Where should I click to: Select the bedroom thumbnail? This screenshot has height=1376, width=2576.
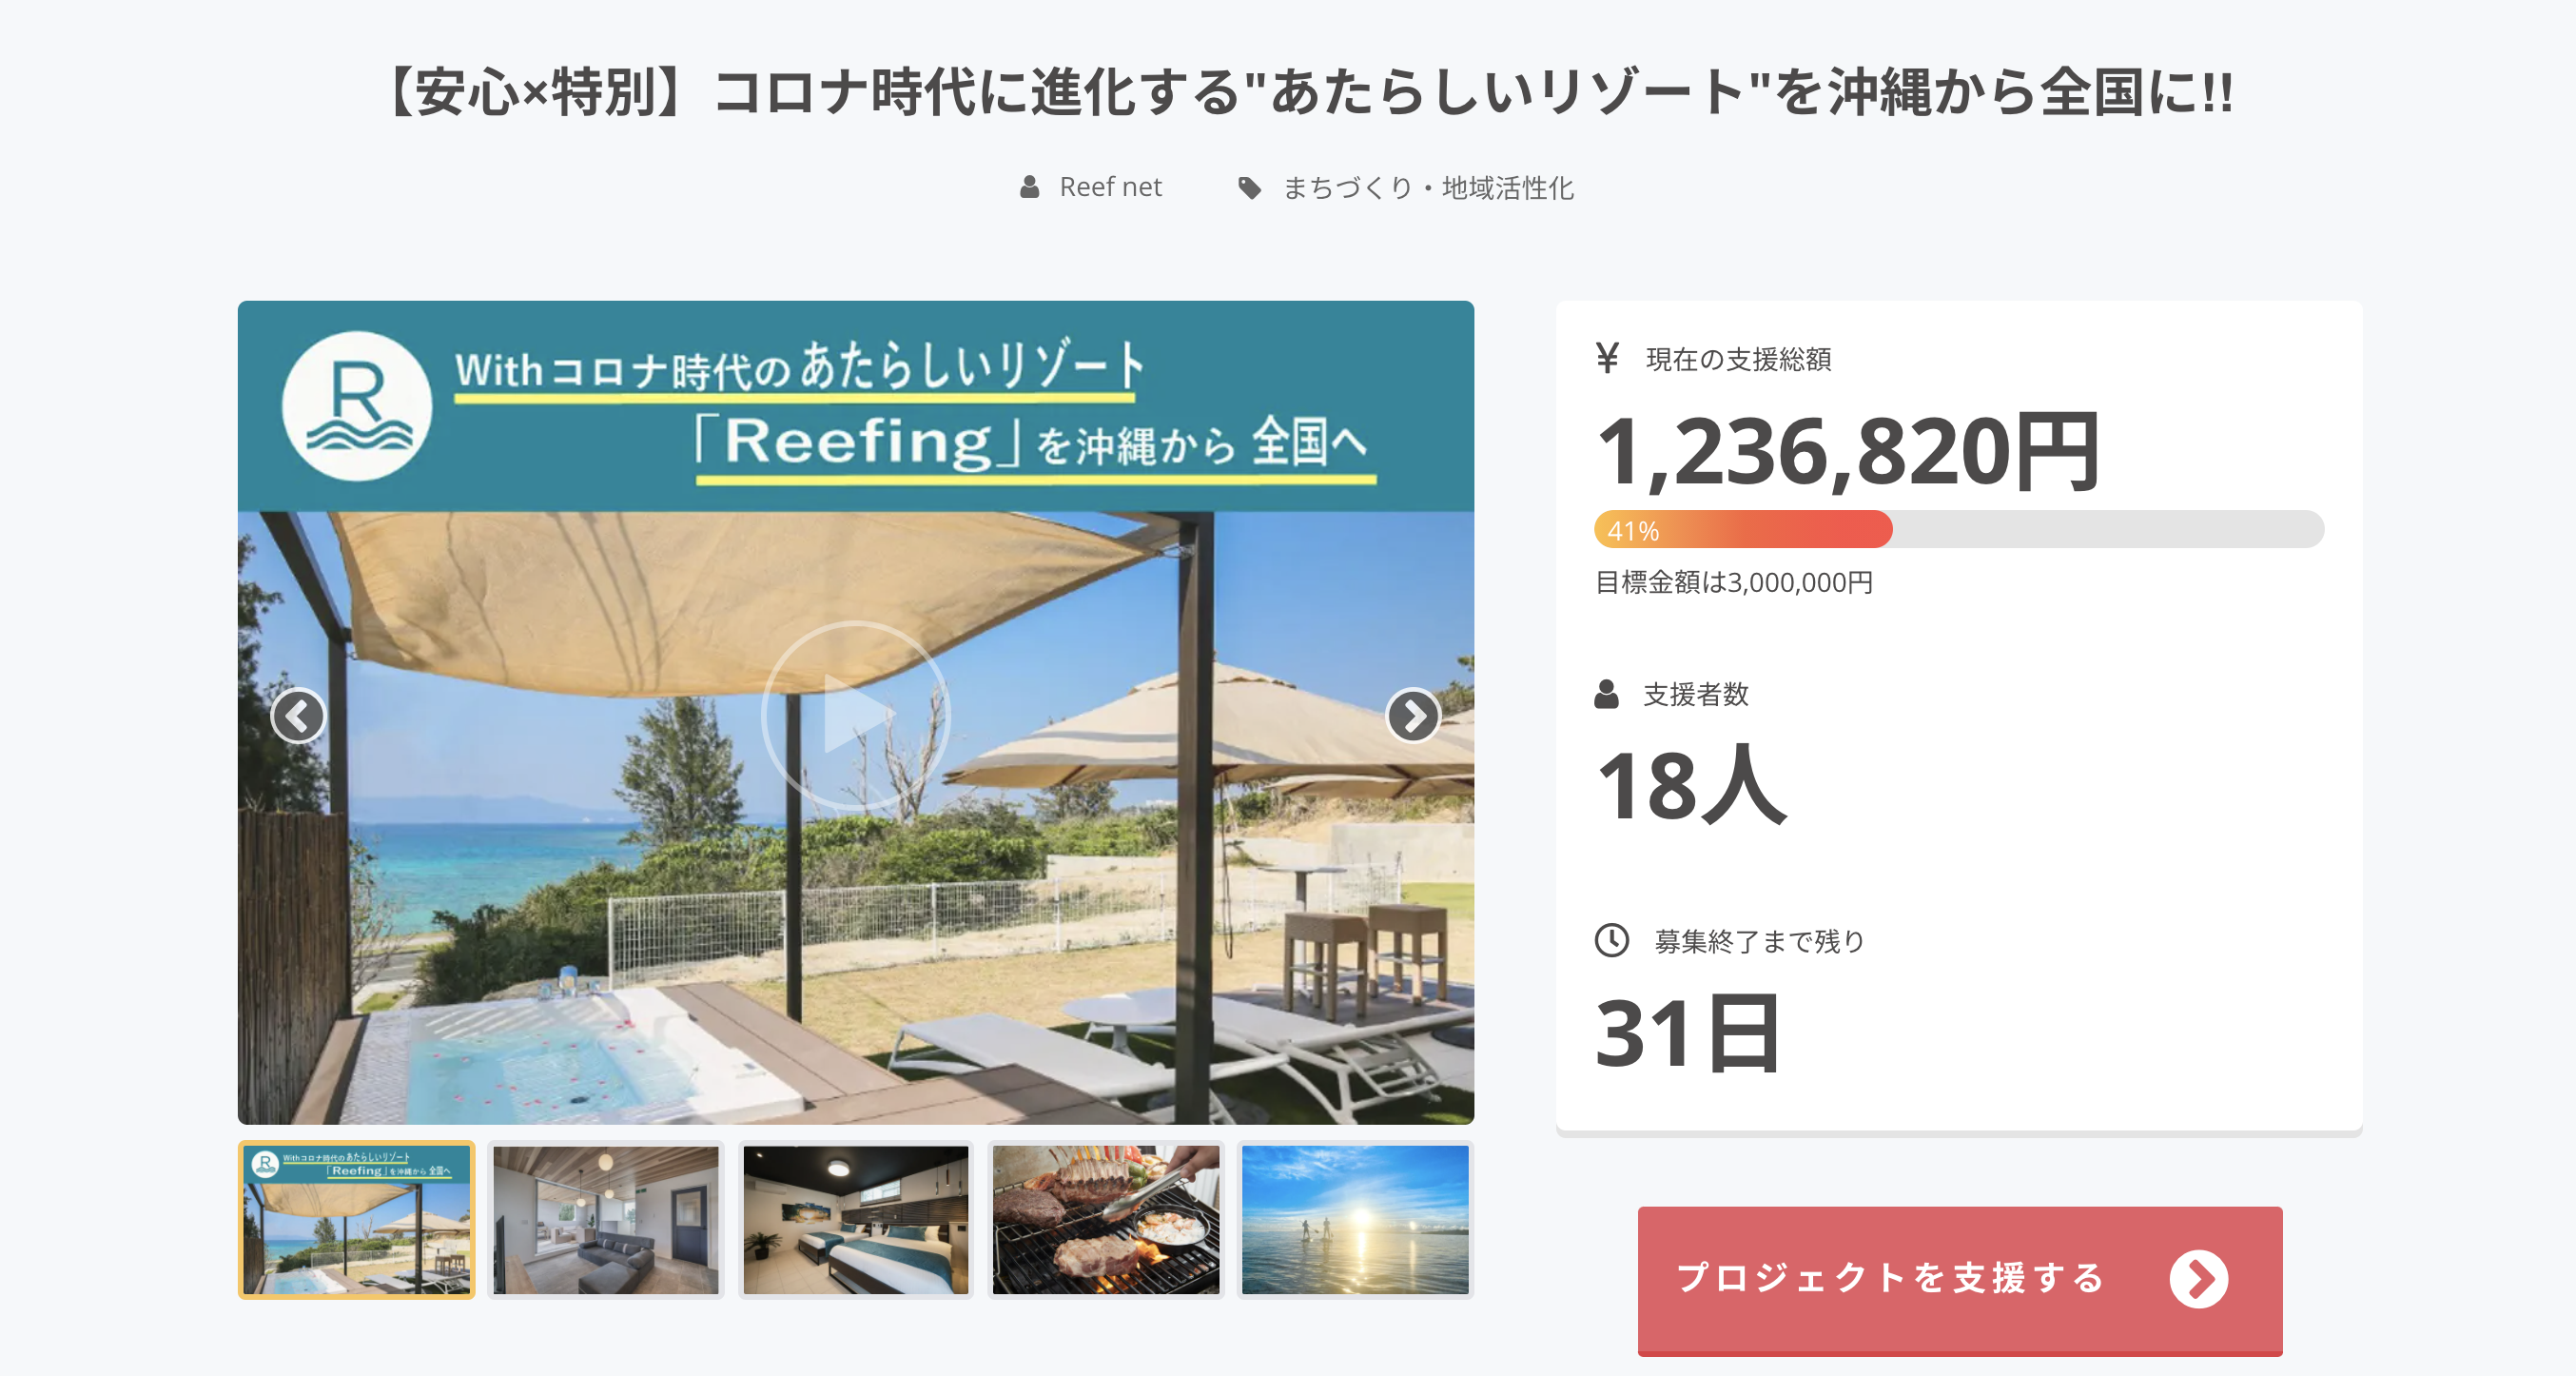(x=855, y=1220)
